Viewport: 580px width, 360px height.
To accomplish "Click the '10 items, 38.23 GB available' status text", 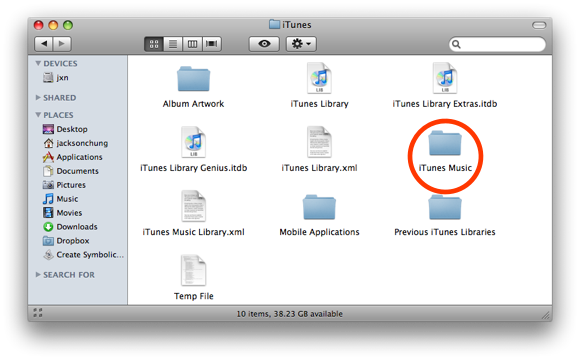I will tap(290, 314).
